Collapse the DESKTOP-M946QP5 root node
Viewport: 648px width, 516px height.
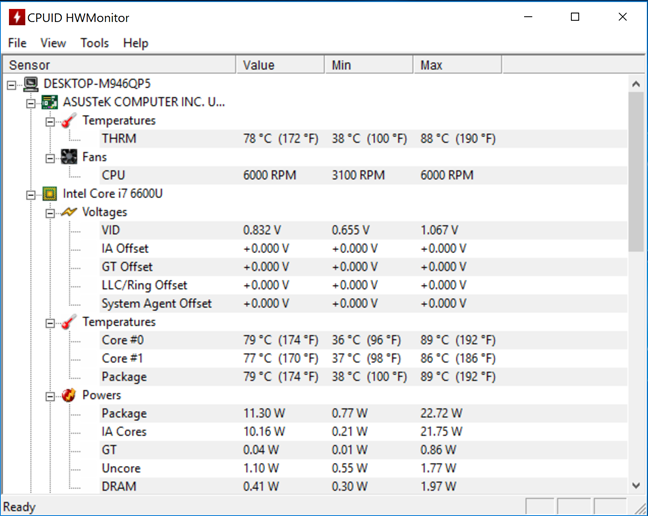[x=12, y=85]
